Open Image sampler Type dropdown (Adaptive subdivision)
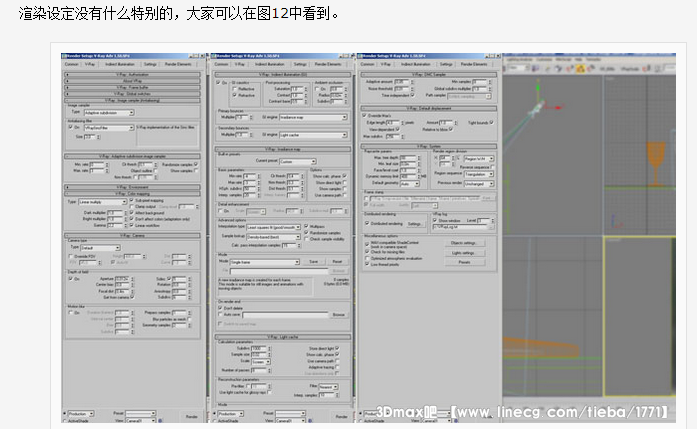The height and width of the screenshot is (429, 697). point(109,113)
